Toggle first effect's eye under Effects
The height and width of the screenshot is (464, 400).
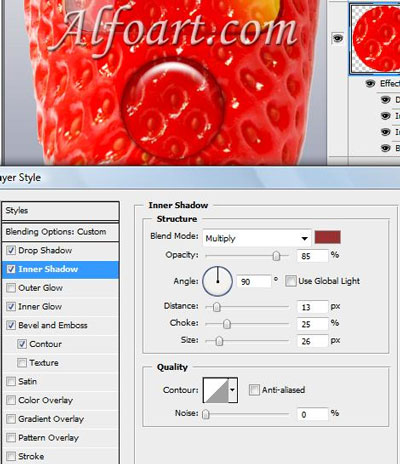click(385, 100)
